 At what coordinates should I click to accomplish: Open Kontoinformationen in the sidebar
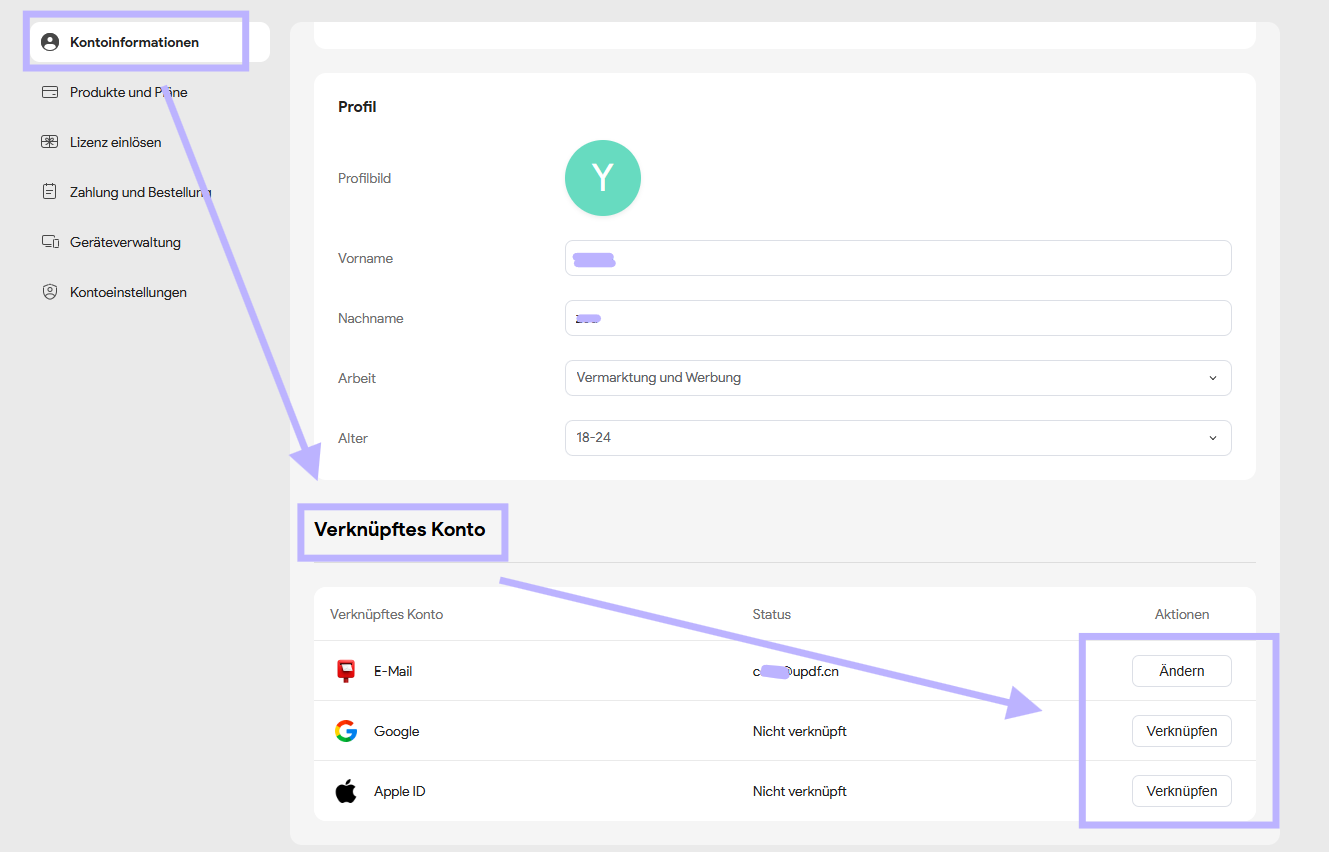coord(150,42)
